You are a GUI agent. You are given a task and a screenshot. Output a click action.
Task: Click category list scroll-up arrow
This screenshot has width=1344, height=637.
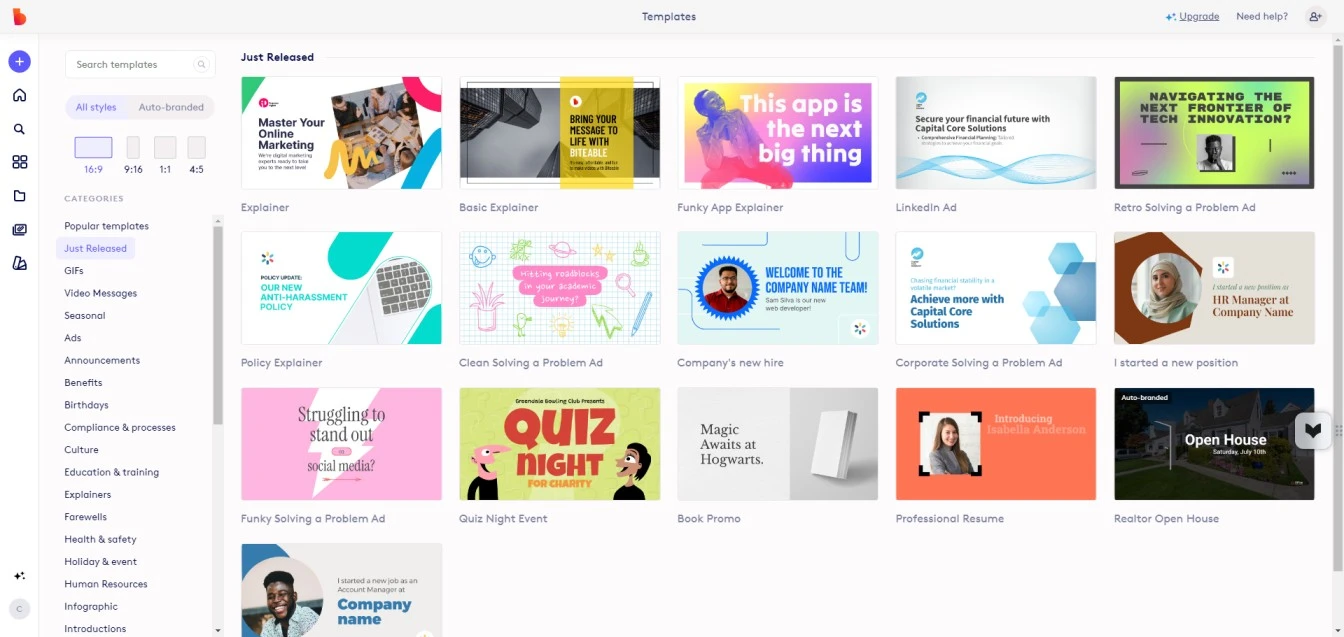pyautogui.click(x=218, y=220)
